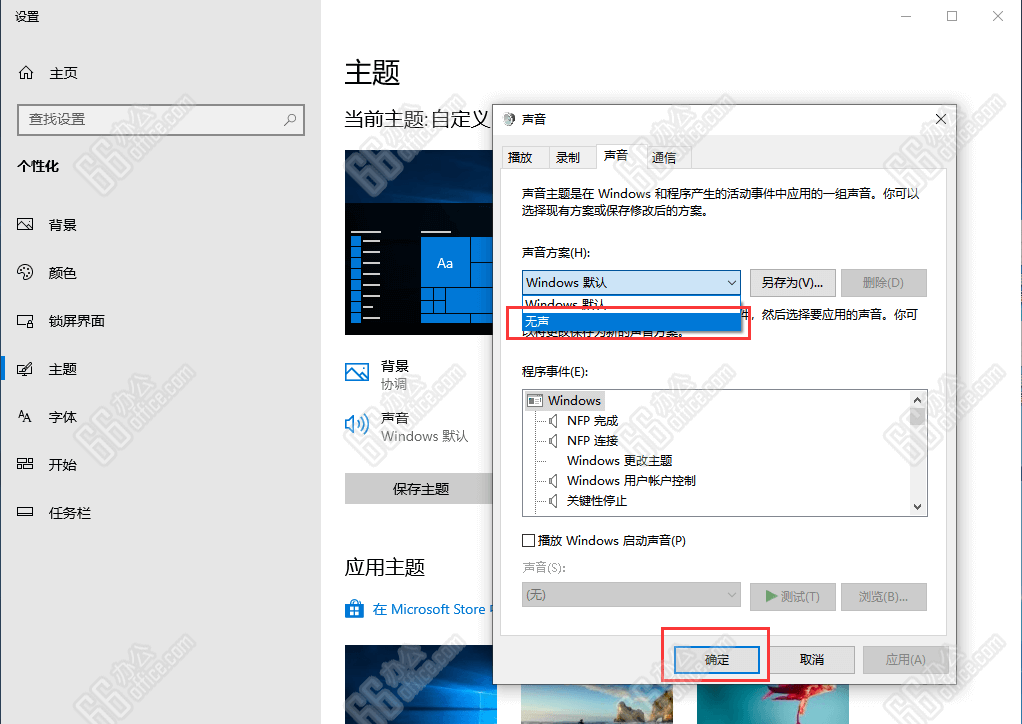Select Windows 用户帐户控制 event
The width and height of the screenshot is (1022, 724).
tap(631, 481)
